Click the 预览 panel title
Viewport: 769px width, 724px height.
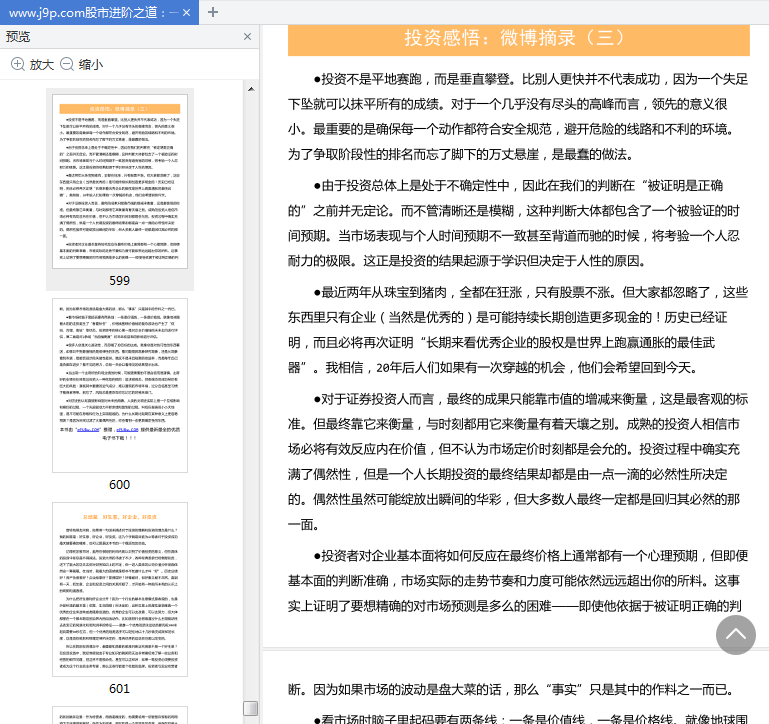(x=18, y=37)
